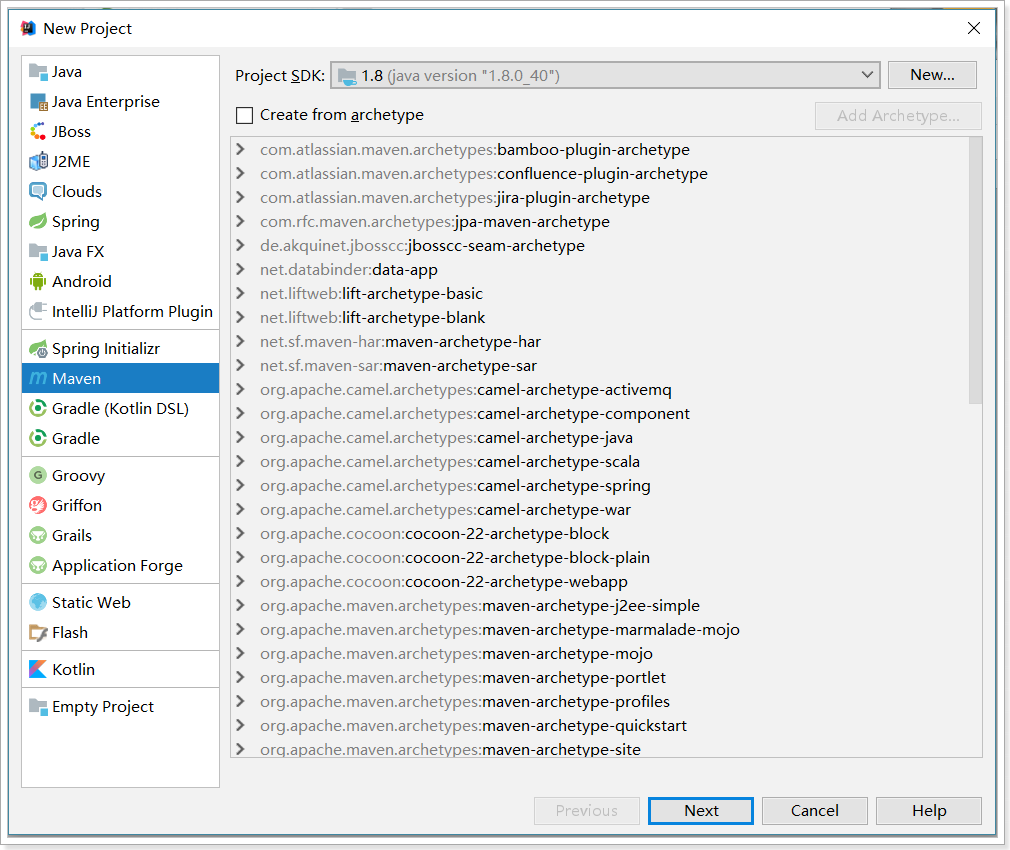The image size is (1010, 850).
Task: Click the Gradle (Kotlin DSL) icon
Action: click(x=38, y=409)
